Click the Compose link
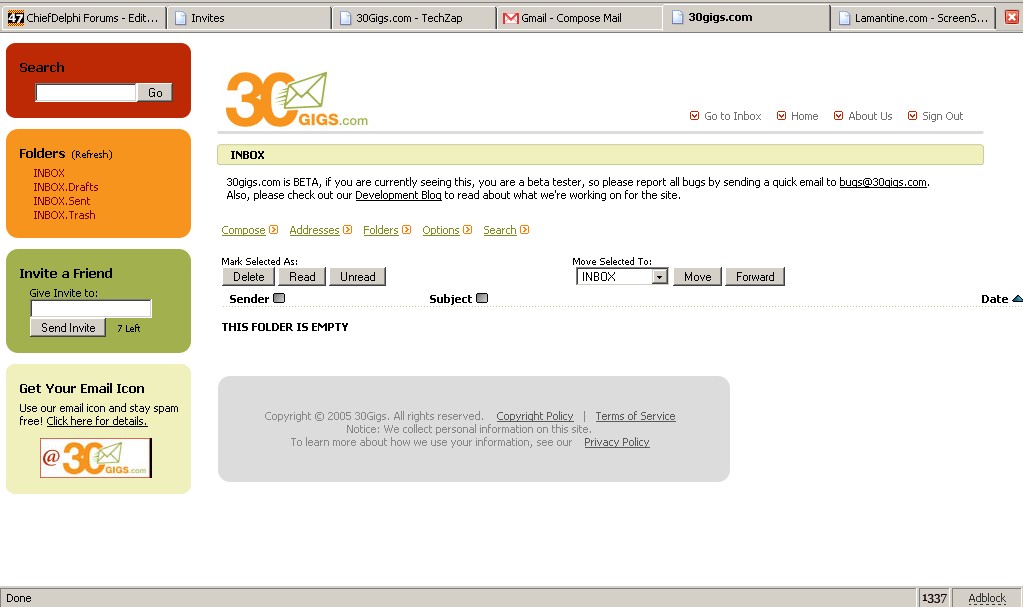The width and height of the screenshot is (1023, 607). [243, 230]
